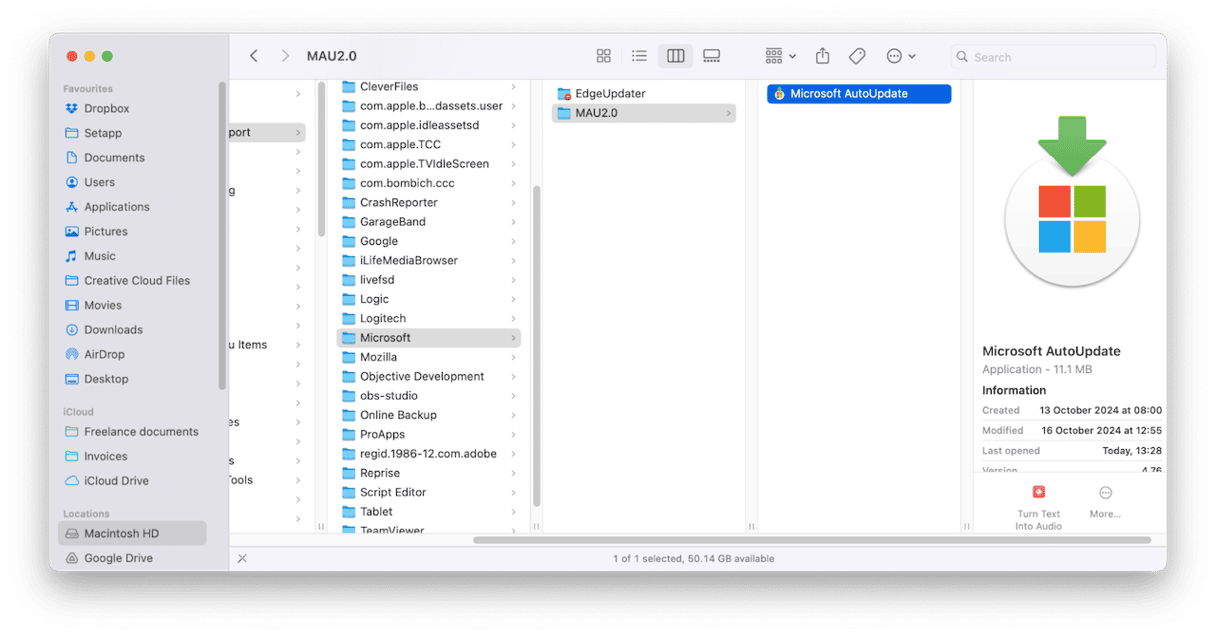
Task: Expand Microsoft folder via its chevron
Action: tap(514, 338)
